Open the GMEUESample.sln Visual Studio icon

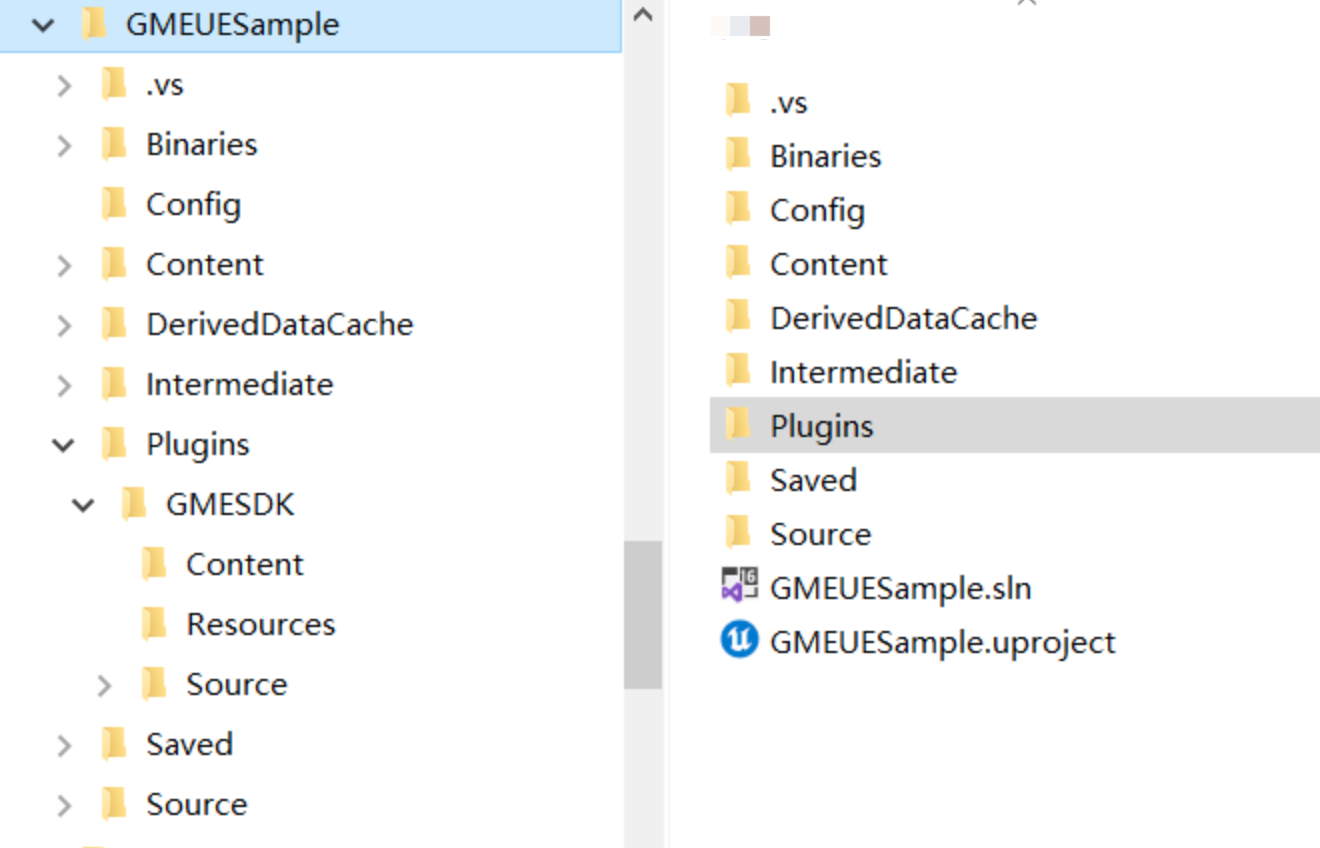[739, 587]
